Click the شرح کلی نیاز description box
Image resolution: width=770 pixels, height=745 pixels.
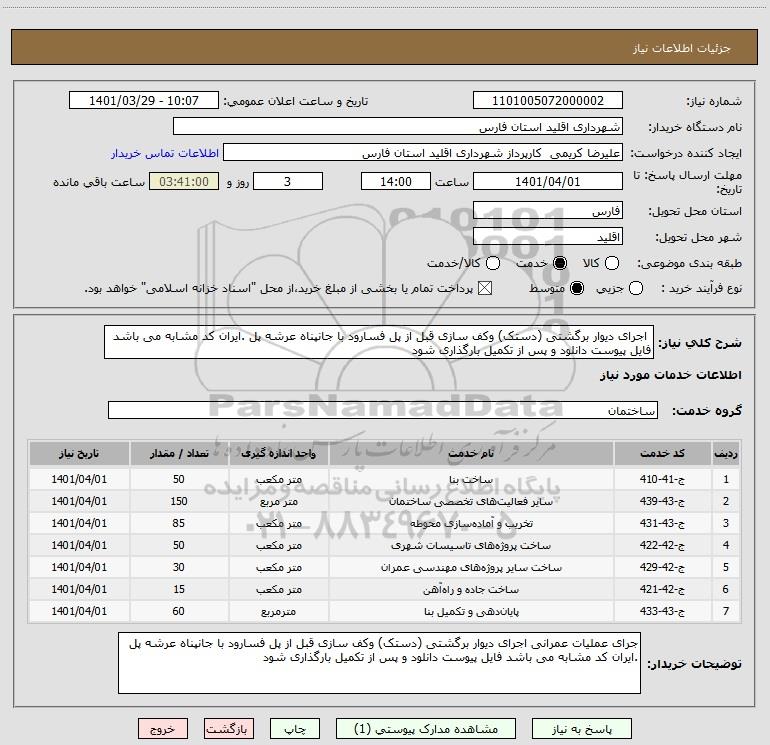coord(379,342)
